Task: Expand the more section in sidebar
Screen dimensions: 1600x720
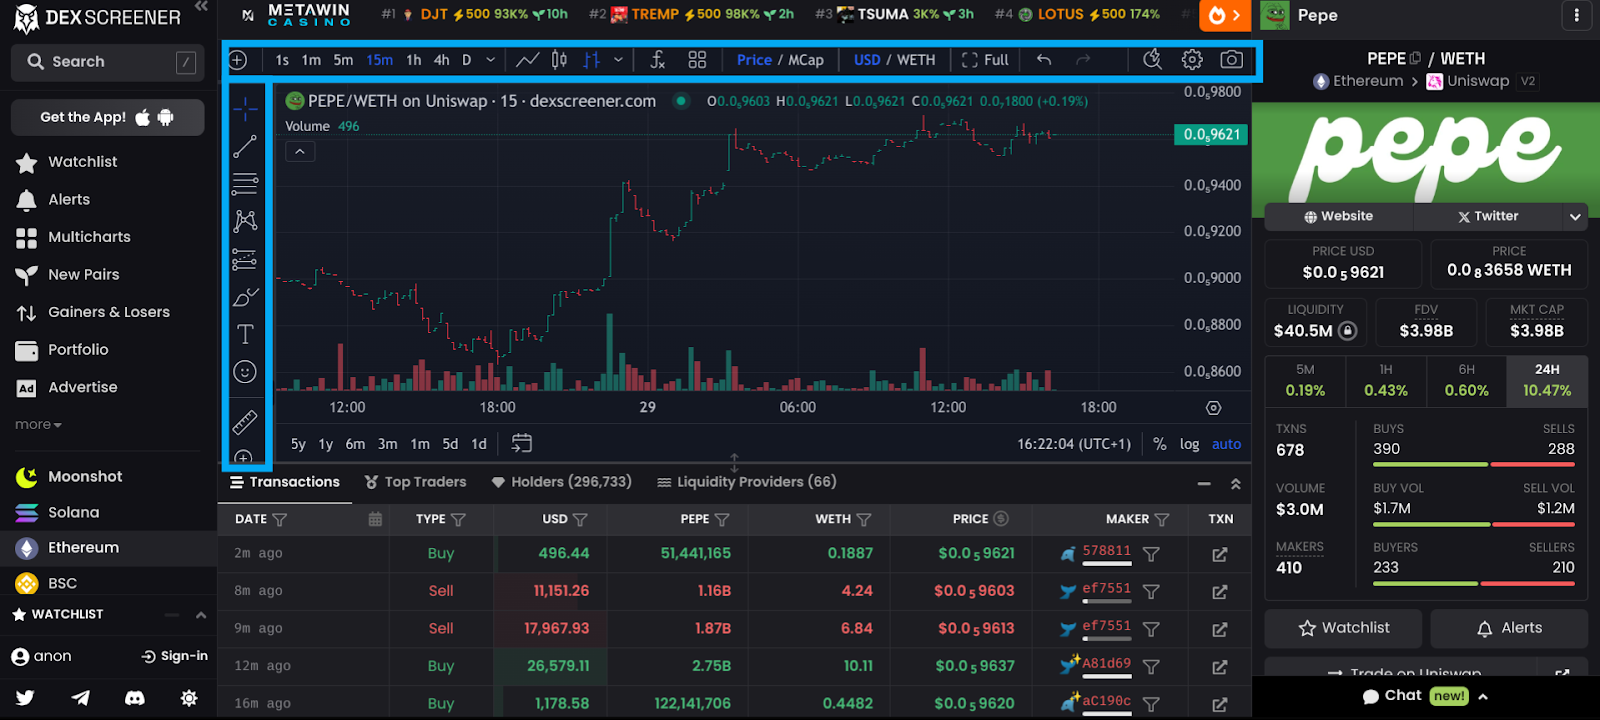Action: pos(38,424)
